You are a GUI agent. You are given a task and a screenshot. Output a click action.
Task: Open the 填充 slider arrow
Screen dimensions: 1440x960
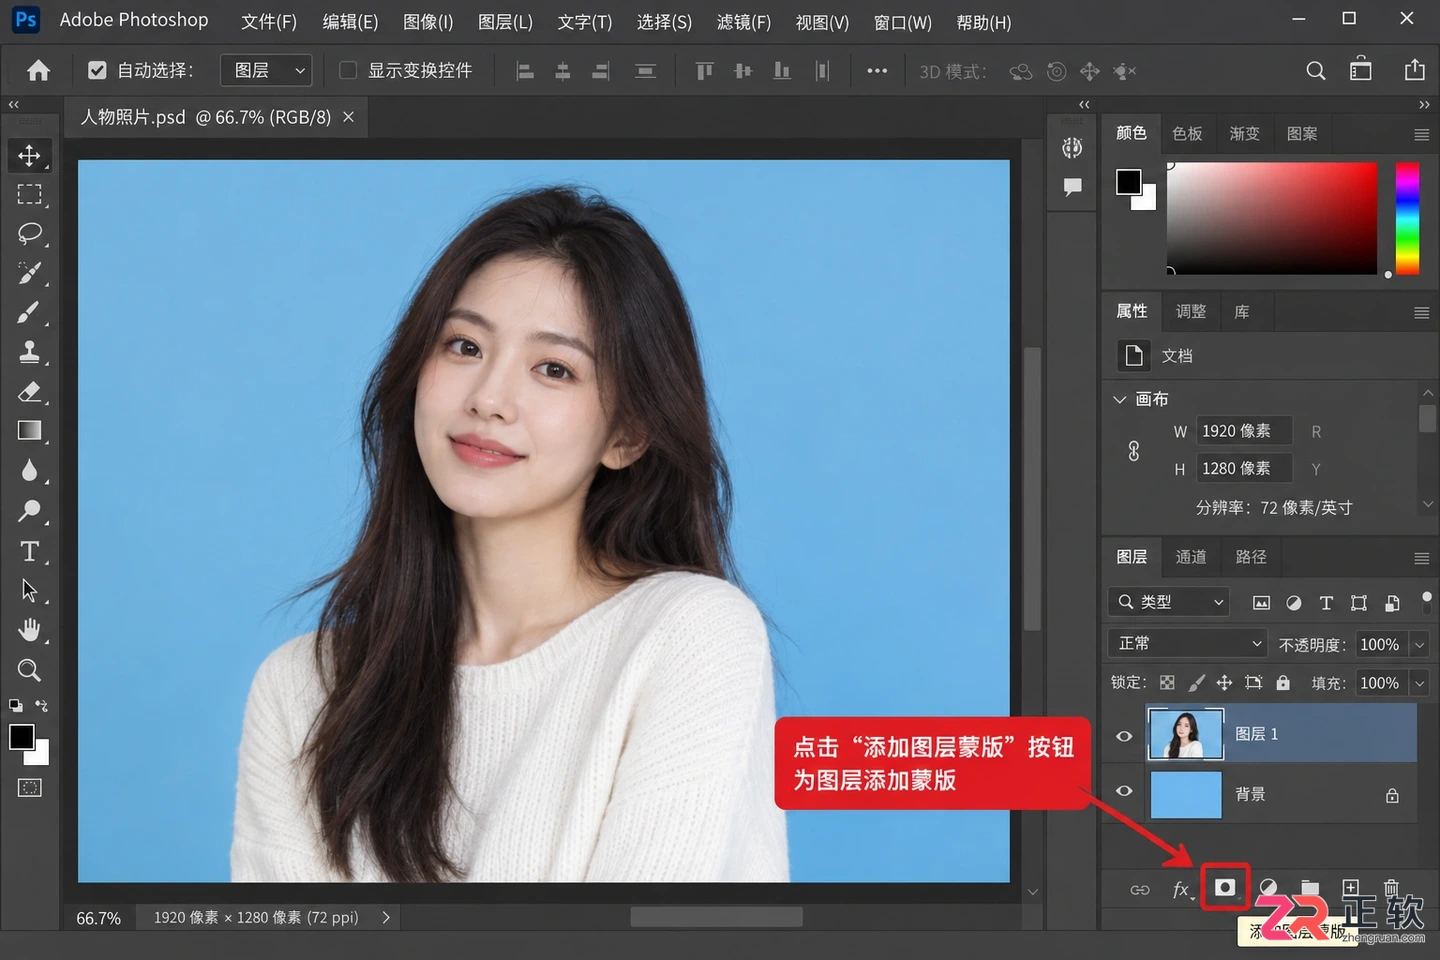coord(1419,684)
